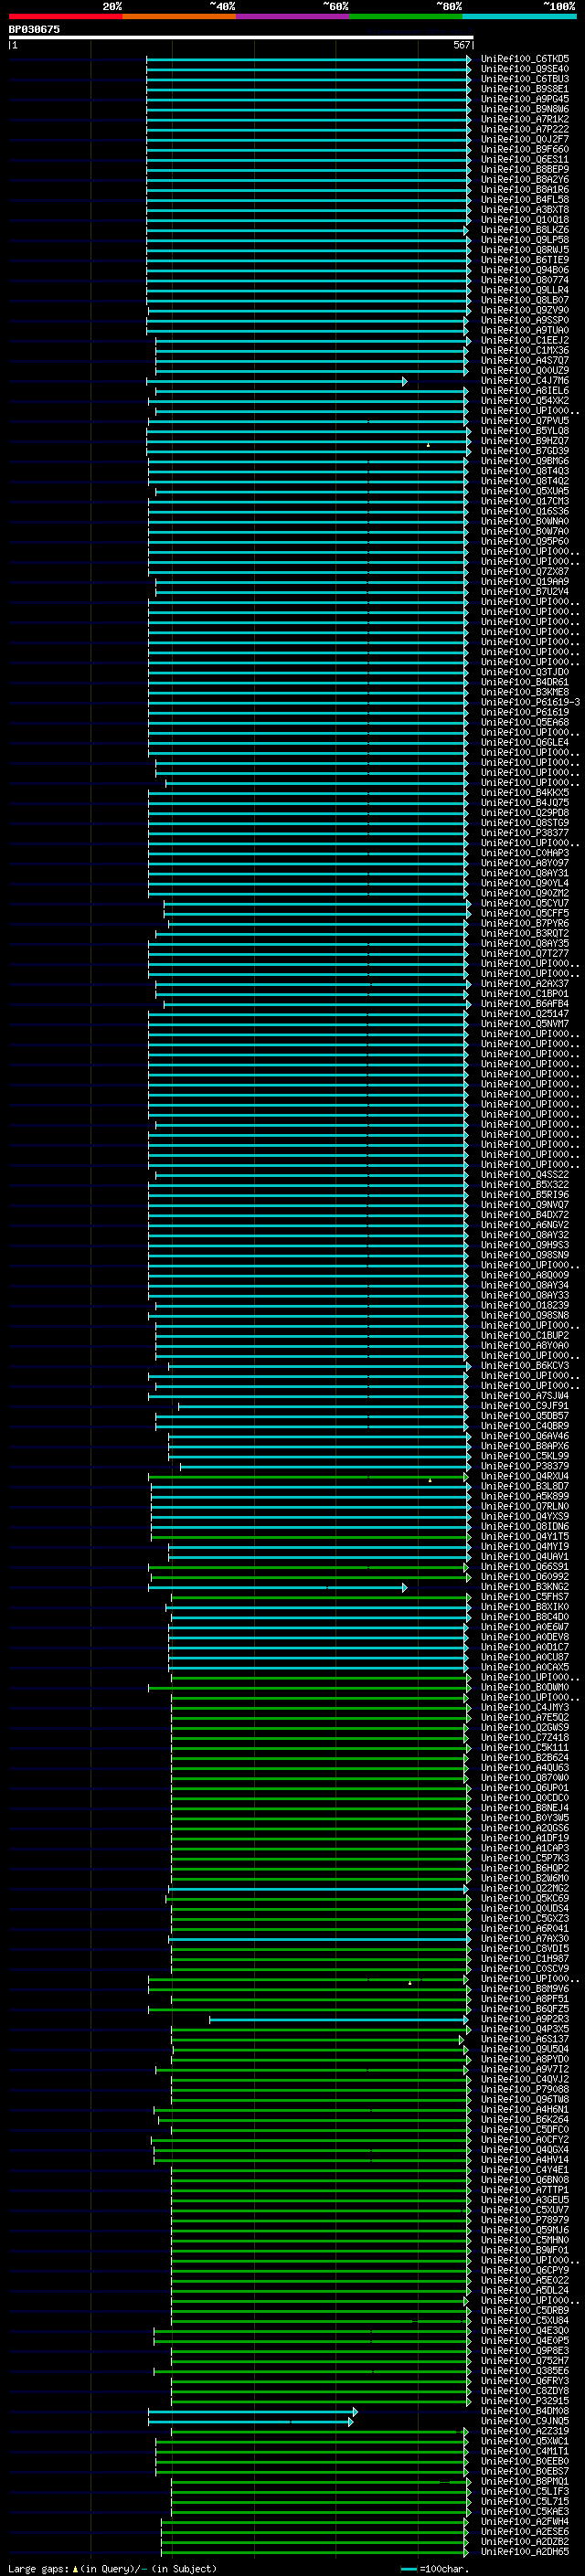Open UniRef100_Q752H7 hit
Viewport: 585px width, 2576px height.
point(525,2361)
